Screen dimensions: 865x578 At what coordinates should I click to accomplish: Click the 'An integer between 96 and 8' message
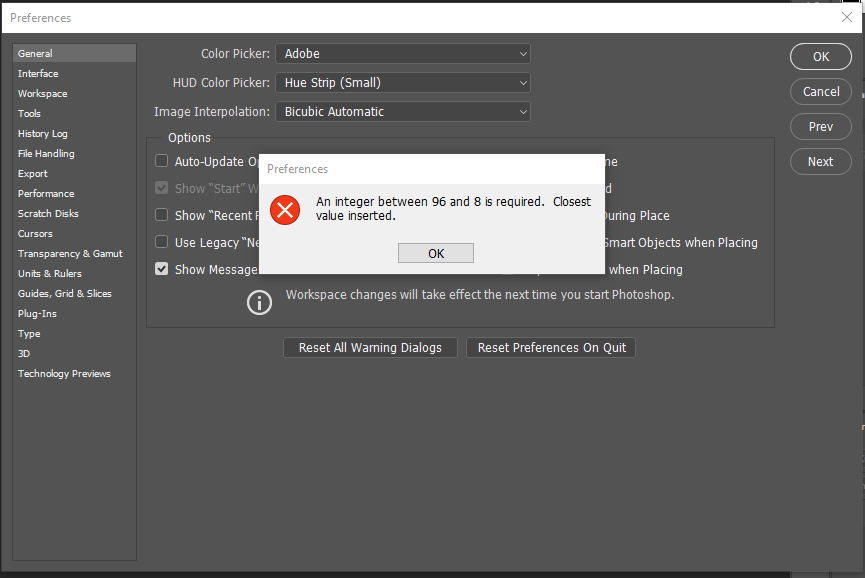[453, 208]
